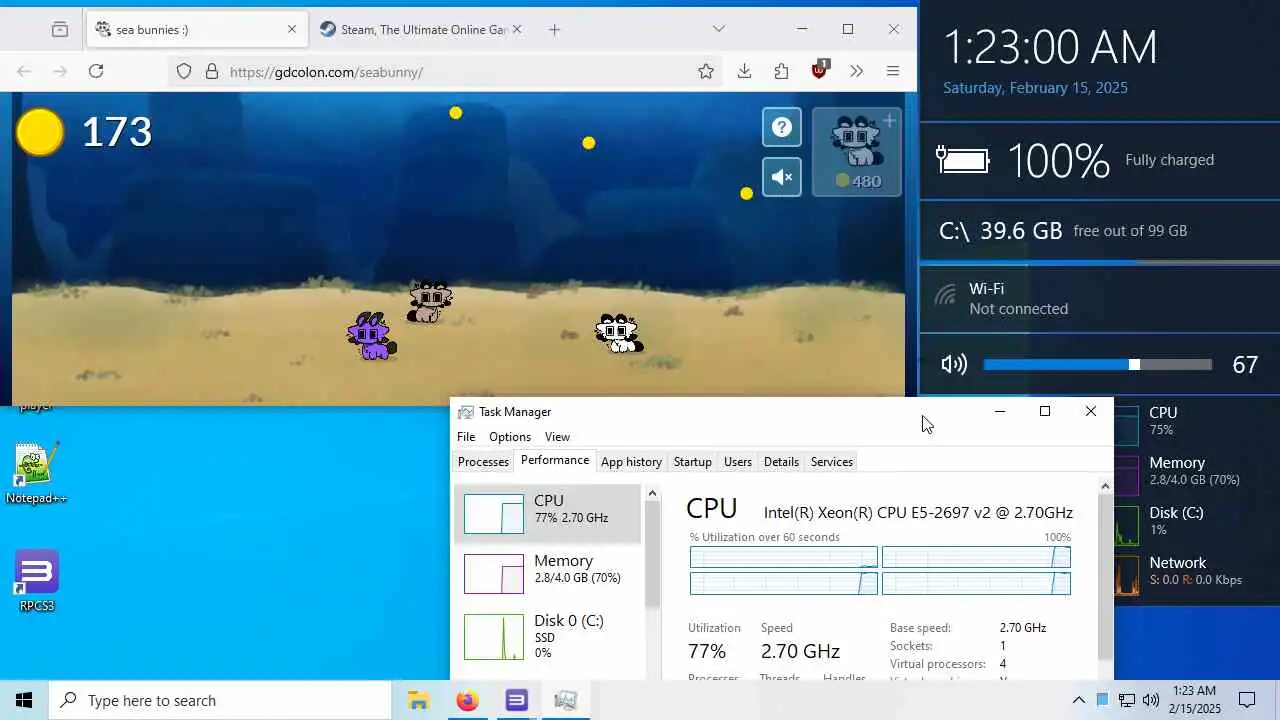
Task: Click the speaker icon in the side panel
Action: click(954, 365)
